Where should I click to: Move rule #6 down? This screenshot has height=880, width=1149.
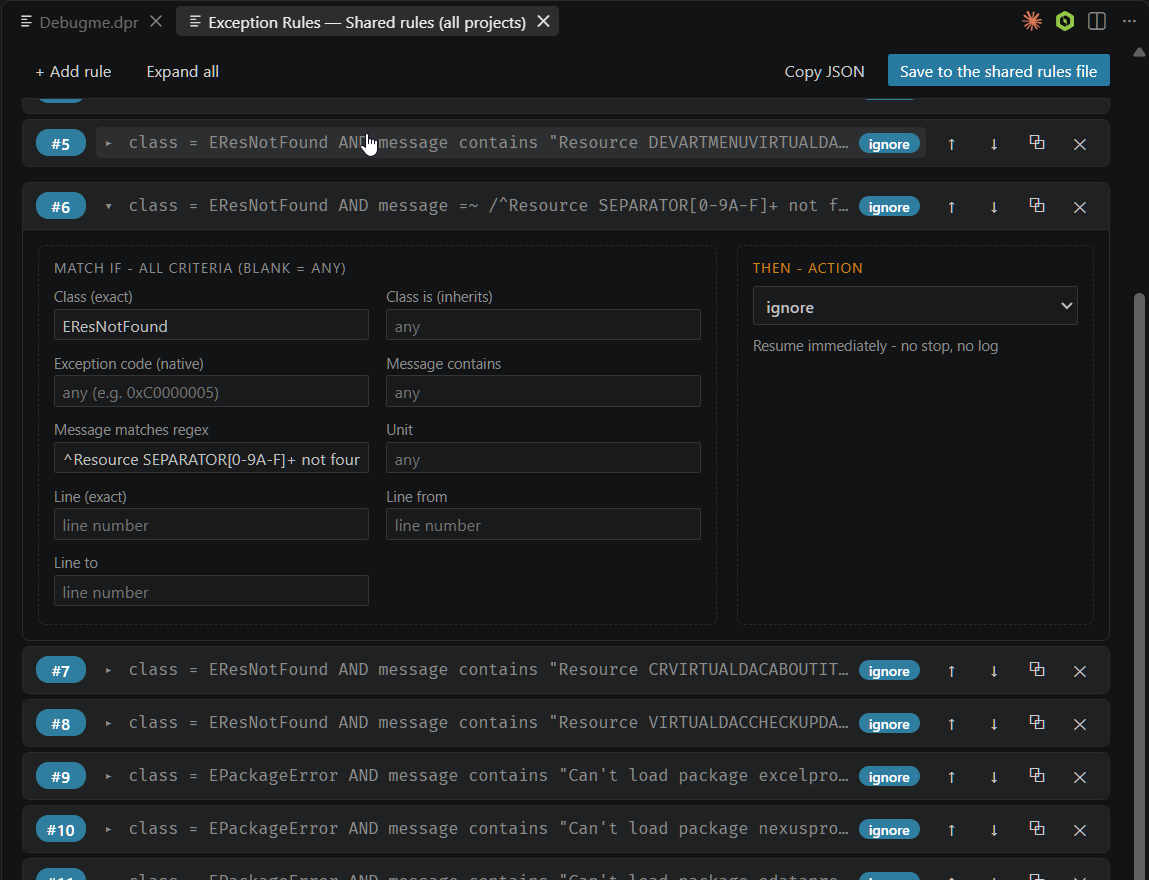(x=994, y=207)
